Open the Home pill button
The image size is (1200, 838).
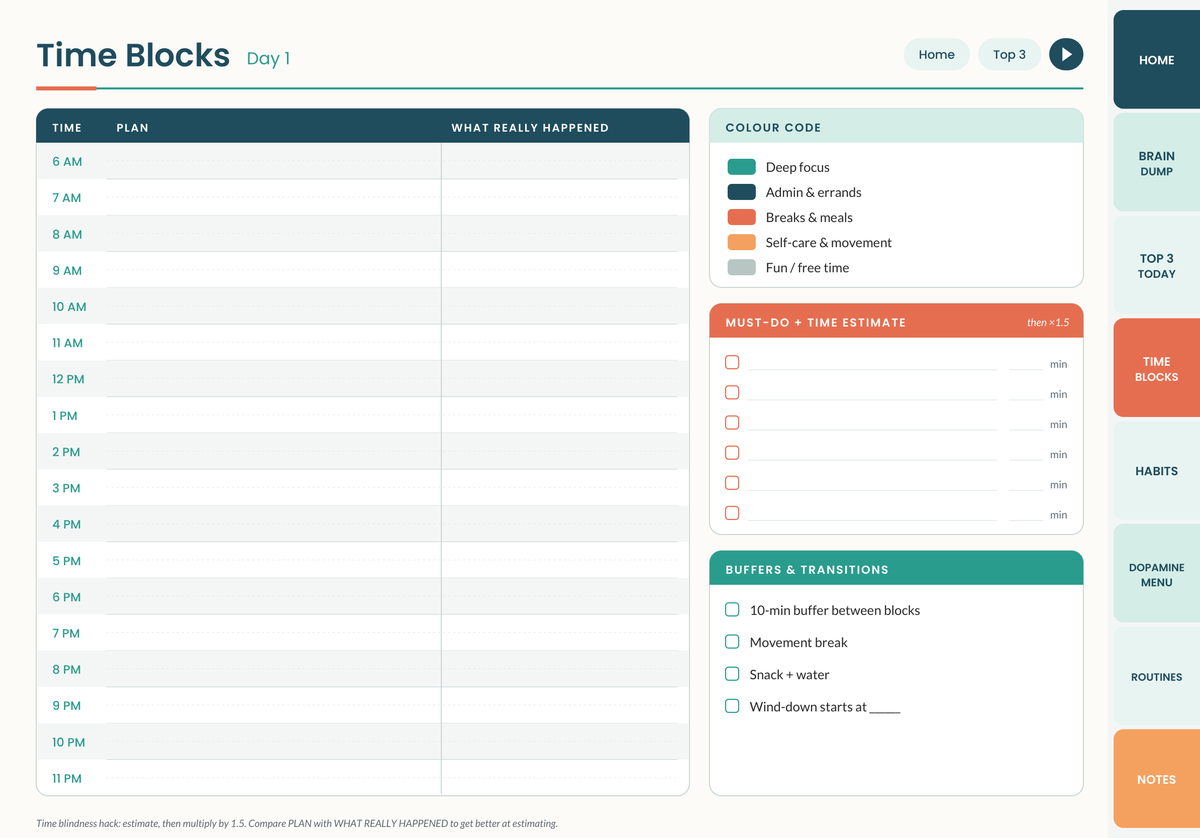pos(936,54)
